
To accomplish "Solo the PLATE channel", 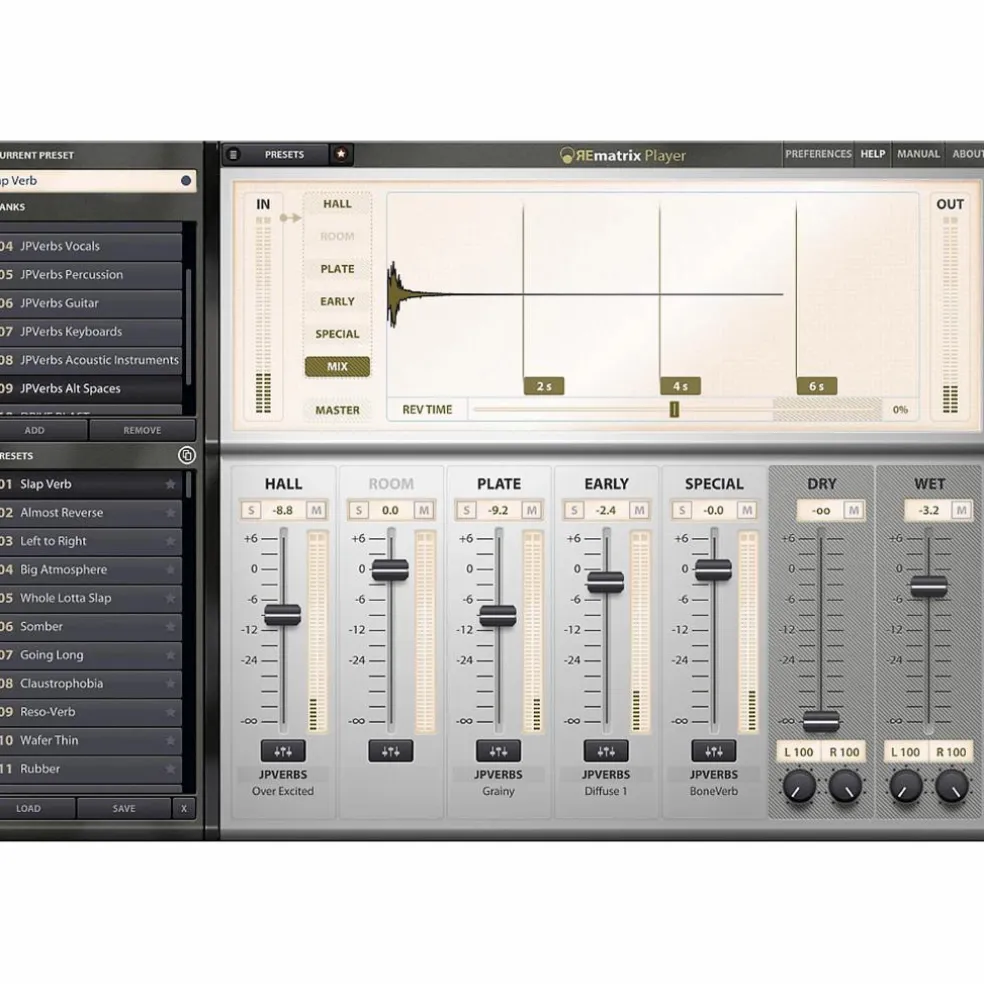I will (466, 510).
